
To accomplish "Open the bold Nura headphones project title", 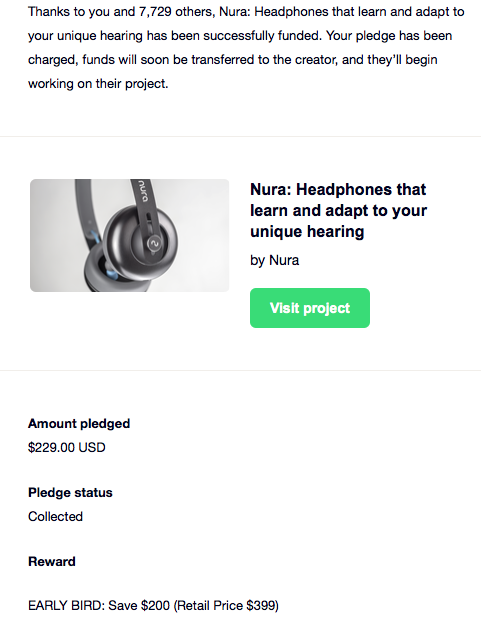I will (x=338, y=210).
